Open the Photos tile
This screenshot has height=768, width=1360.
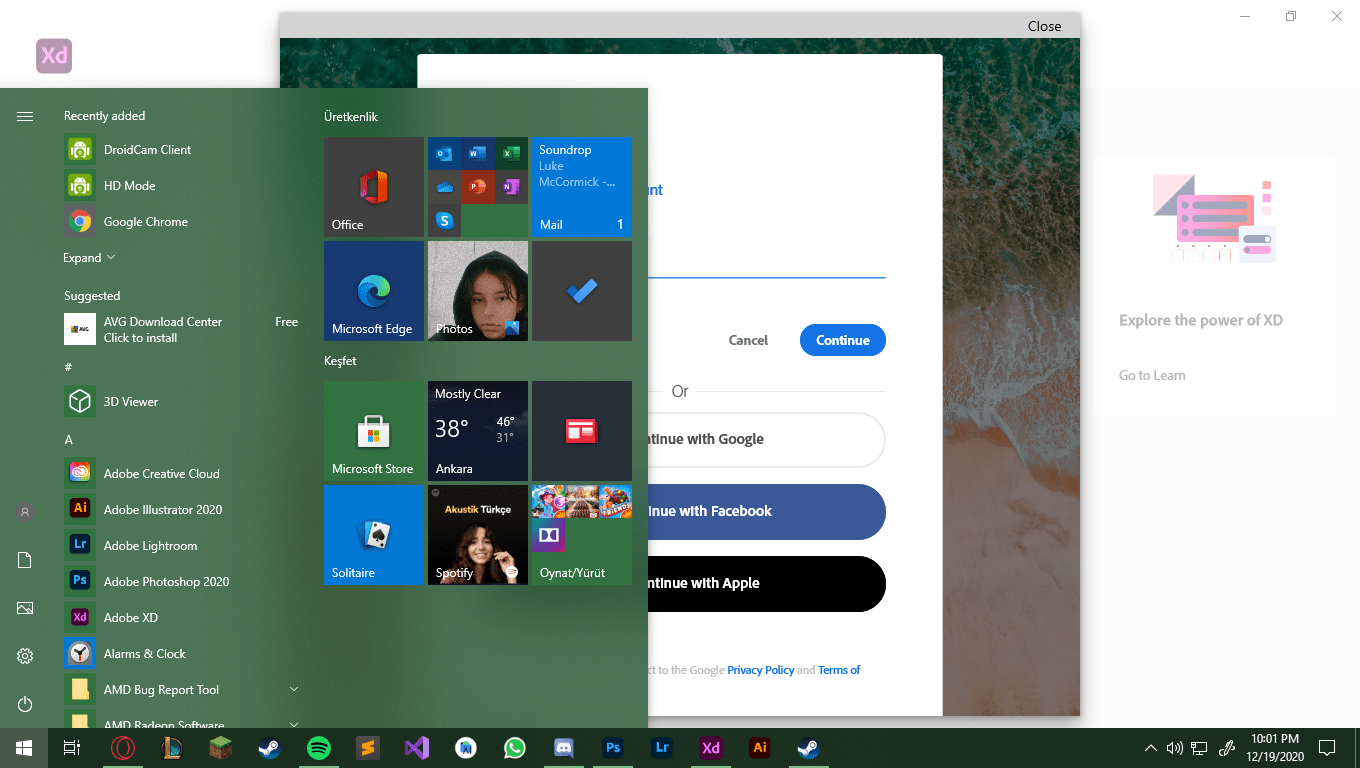(x=478, y=291)
